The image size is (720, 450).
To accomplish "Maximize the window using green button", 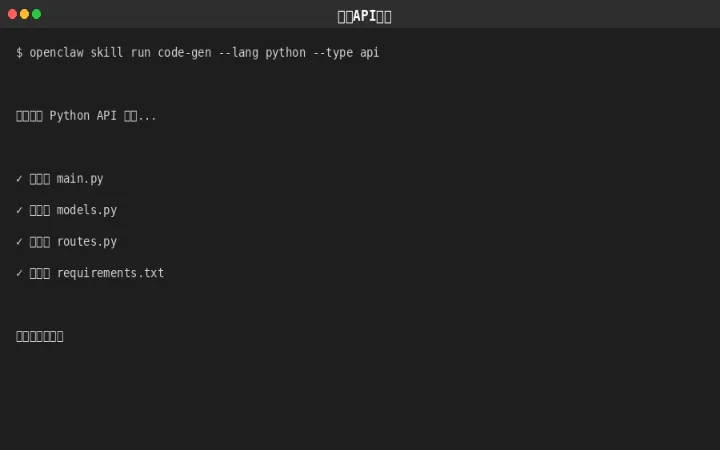I will tap(36, 14).
